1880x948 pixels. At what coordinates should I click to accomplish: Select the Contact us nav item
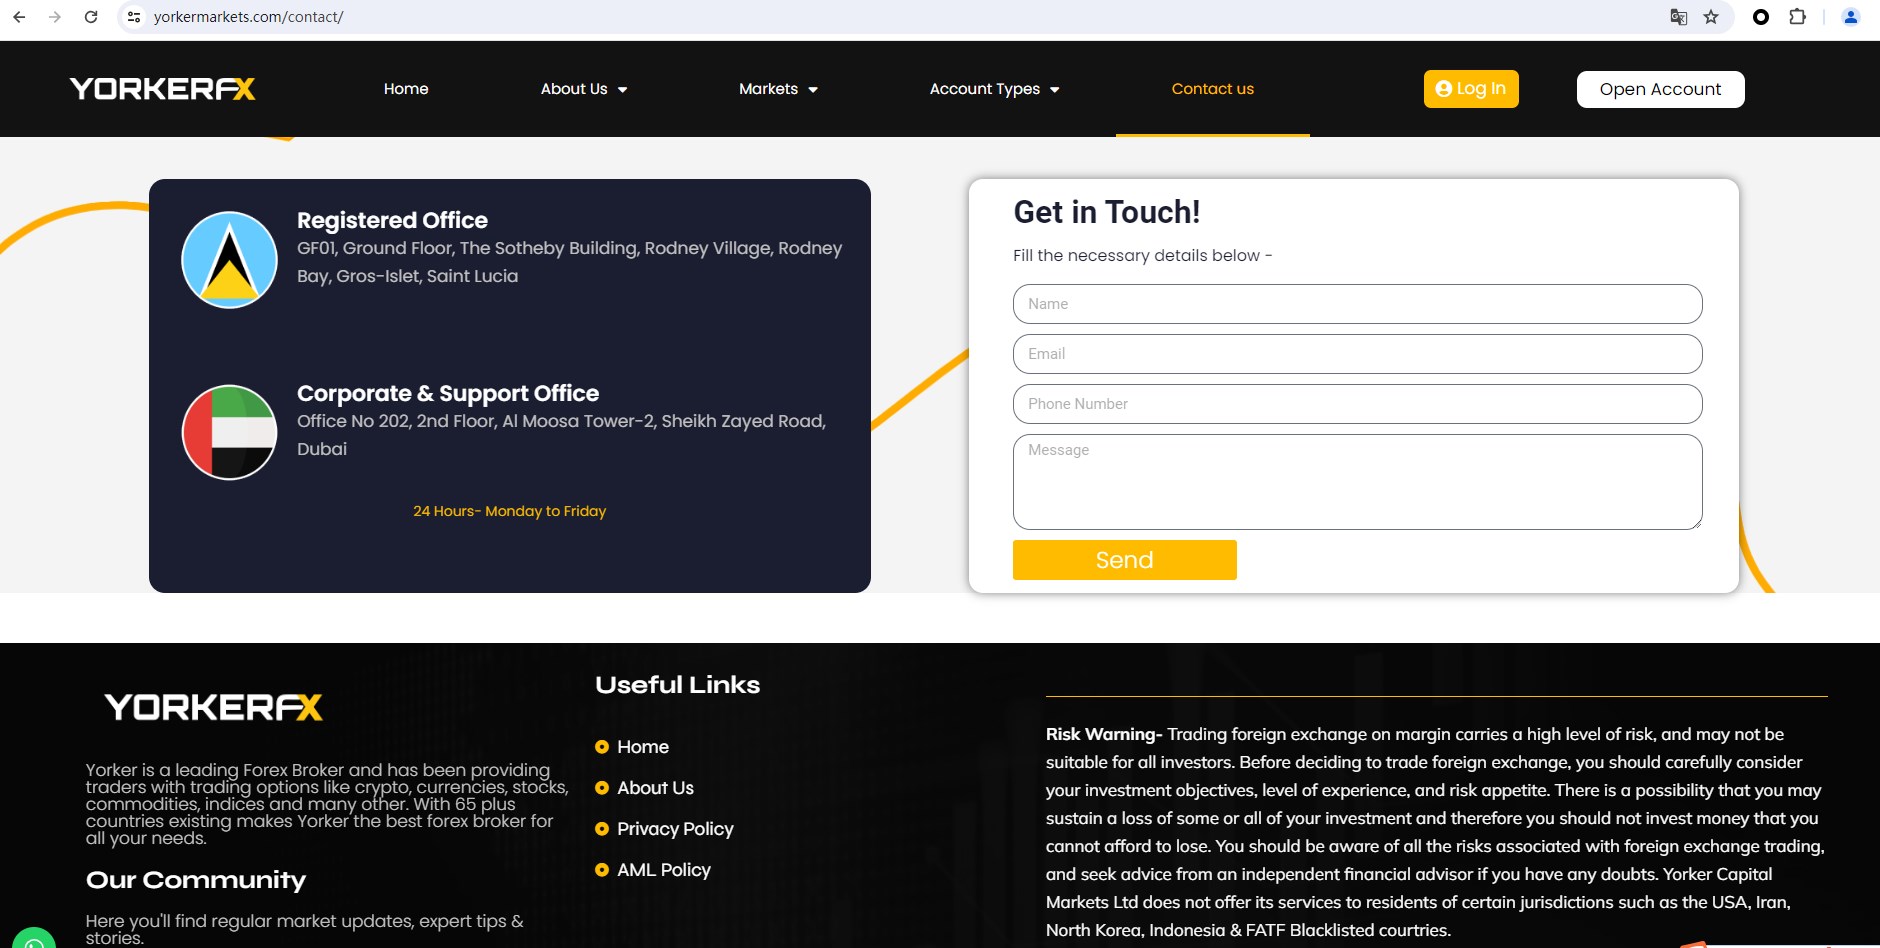(x=1213, y=89)
